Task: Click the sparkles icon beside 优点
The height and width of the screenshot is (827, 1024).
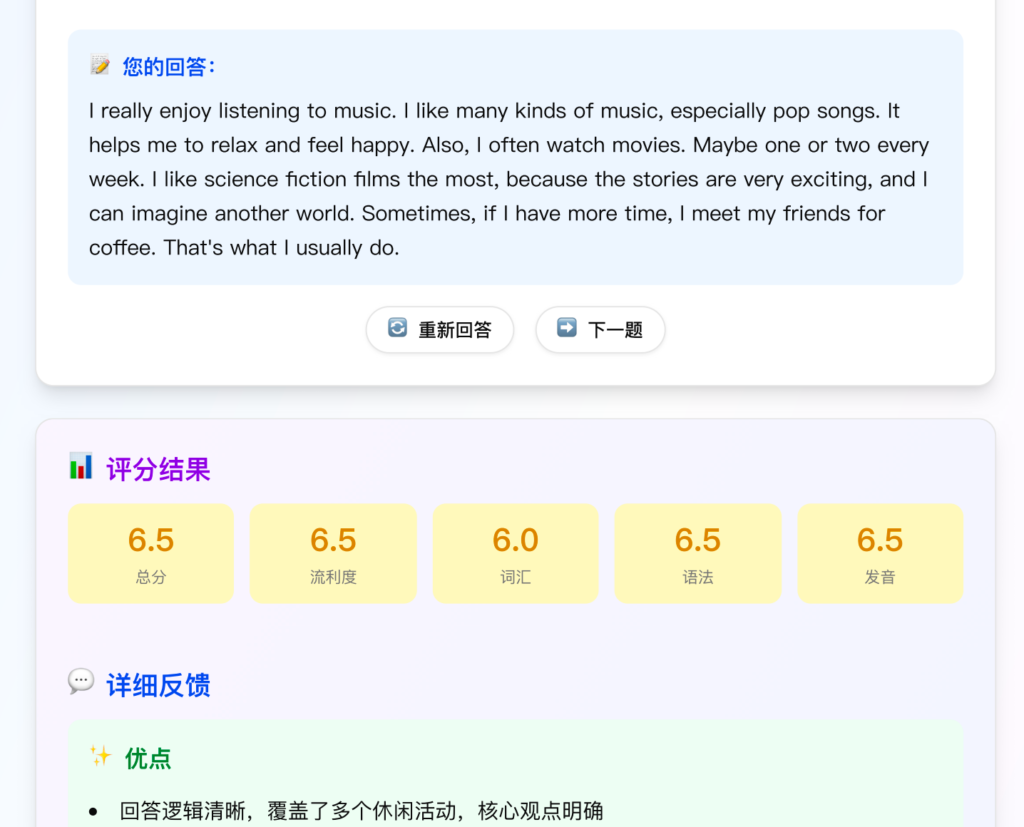Action: pyautogui.click(x=100, y=757)
